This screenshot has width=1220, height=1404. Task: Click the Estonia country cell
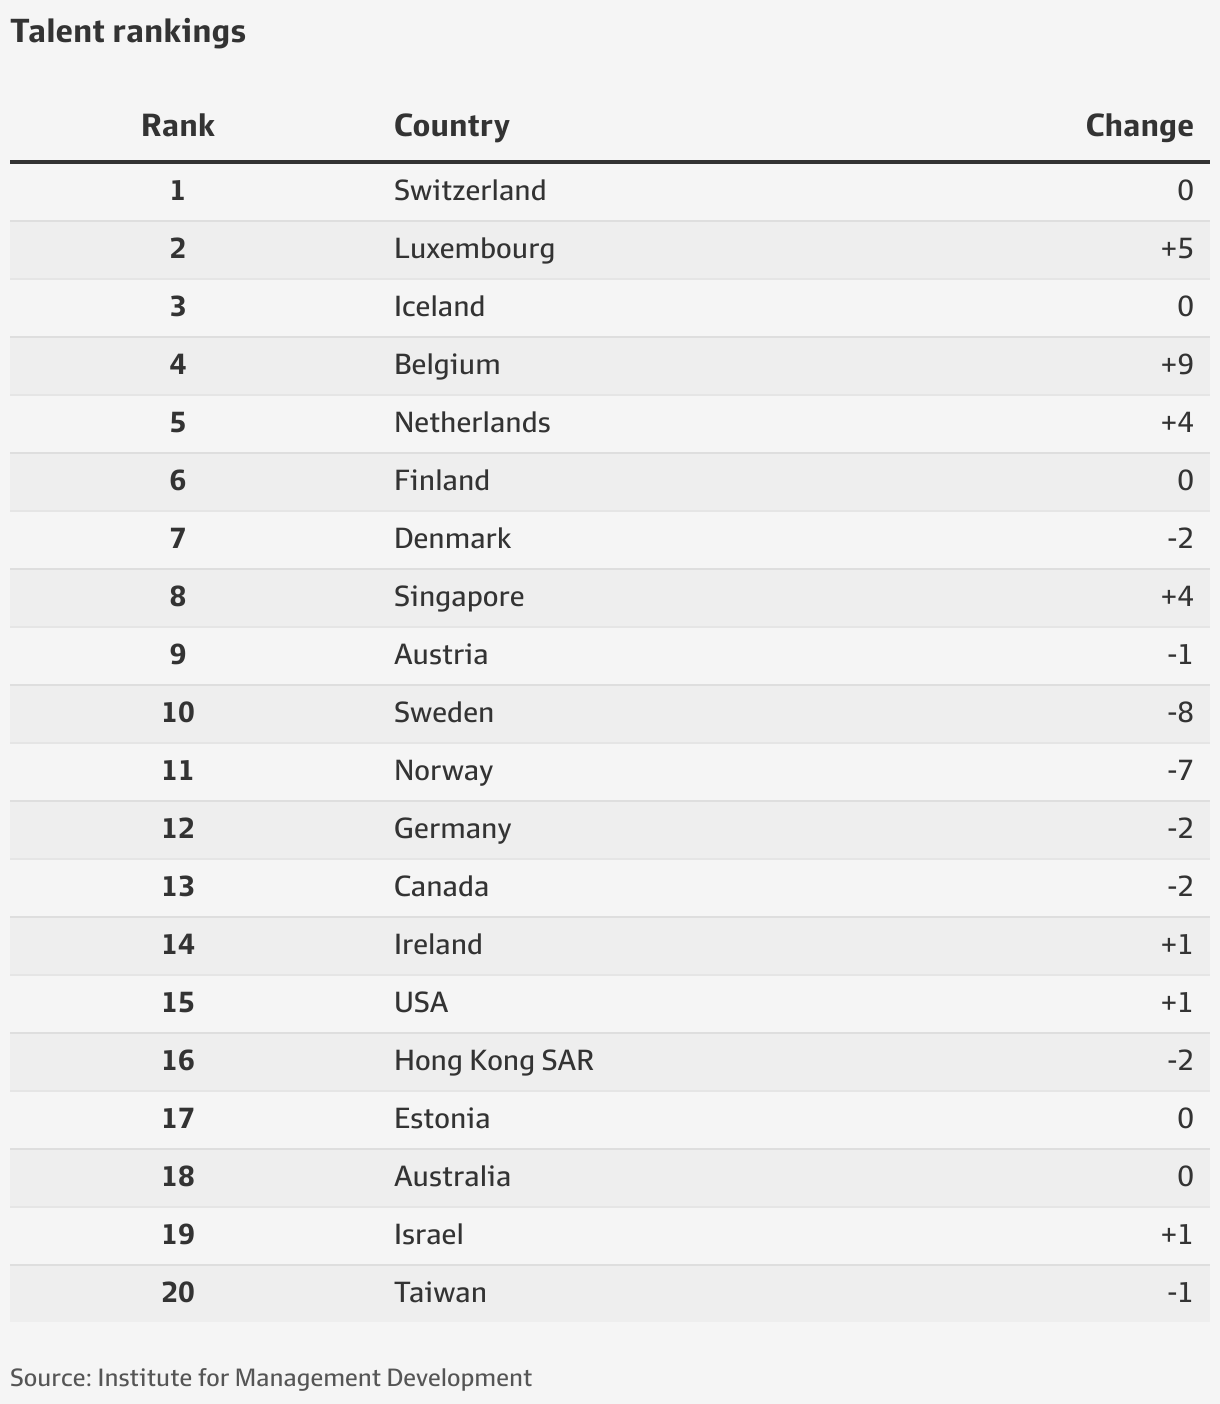click(x=442, y=1118)
